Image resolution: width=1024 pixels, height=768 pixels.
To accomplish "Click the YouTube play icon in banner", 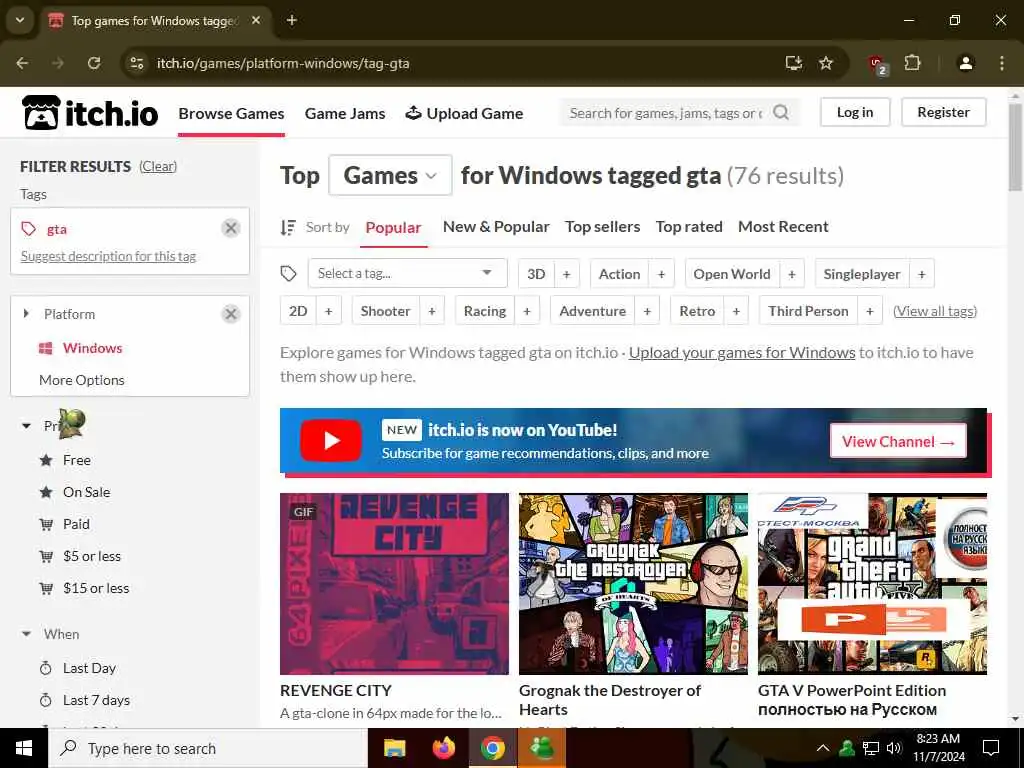I will point(331,441).
